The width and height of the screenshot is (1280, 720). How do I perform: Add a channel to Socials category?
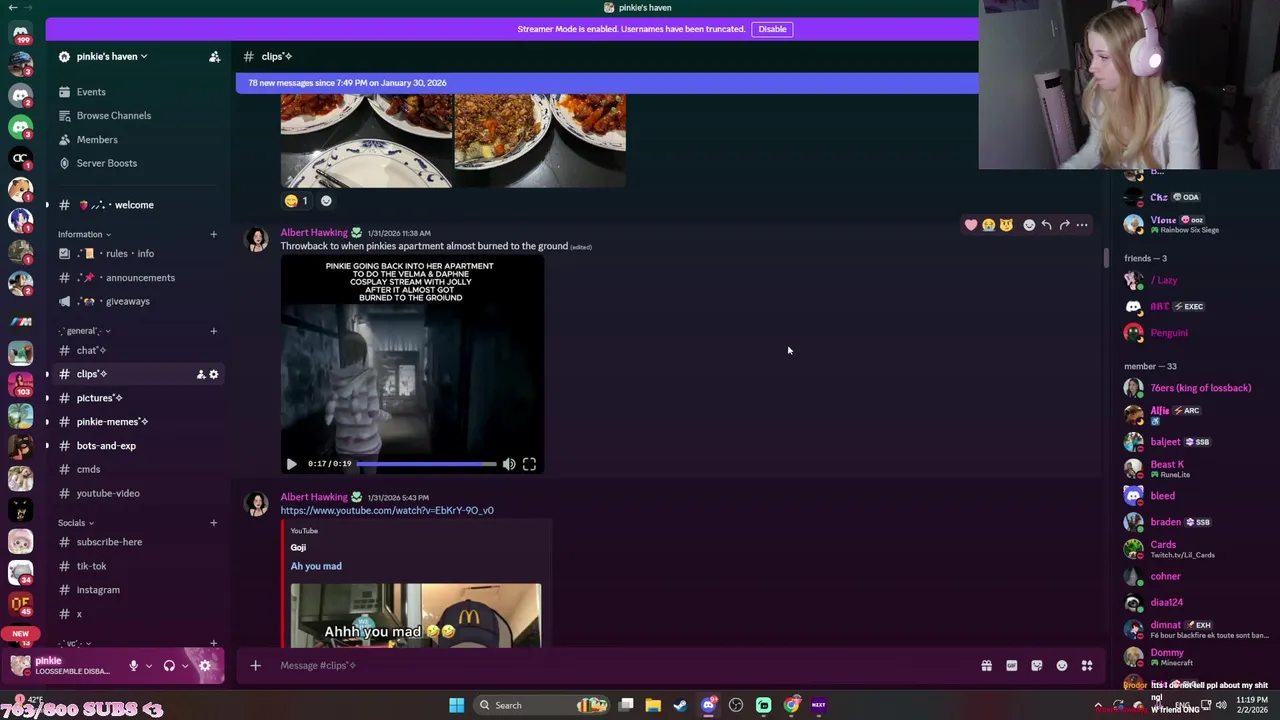pos(213,523)
